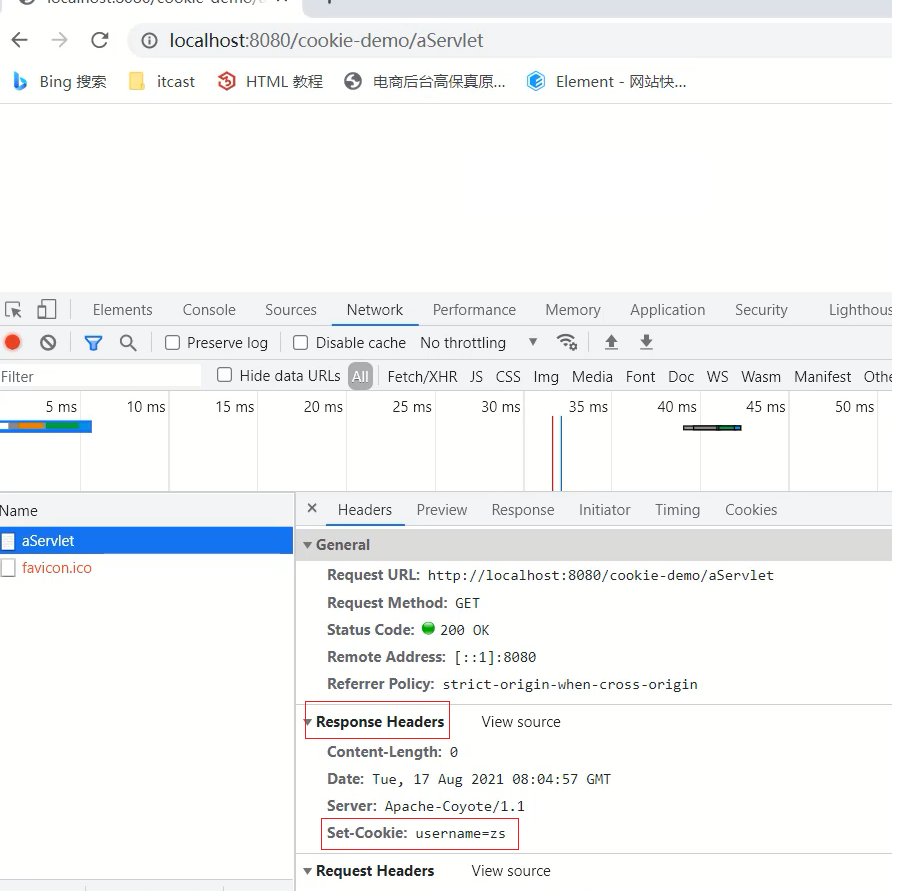Screen dimensions: 919x891
Task: Open the Bing 搜索 bookmark
Action: pos(60,81)
